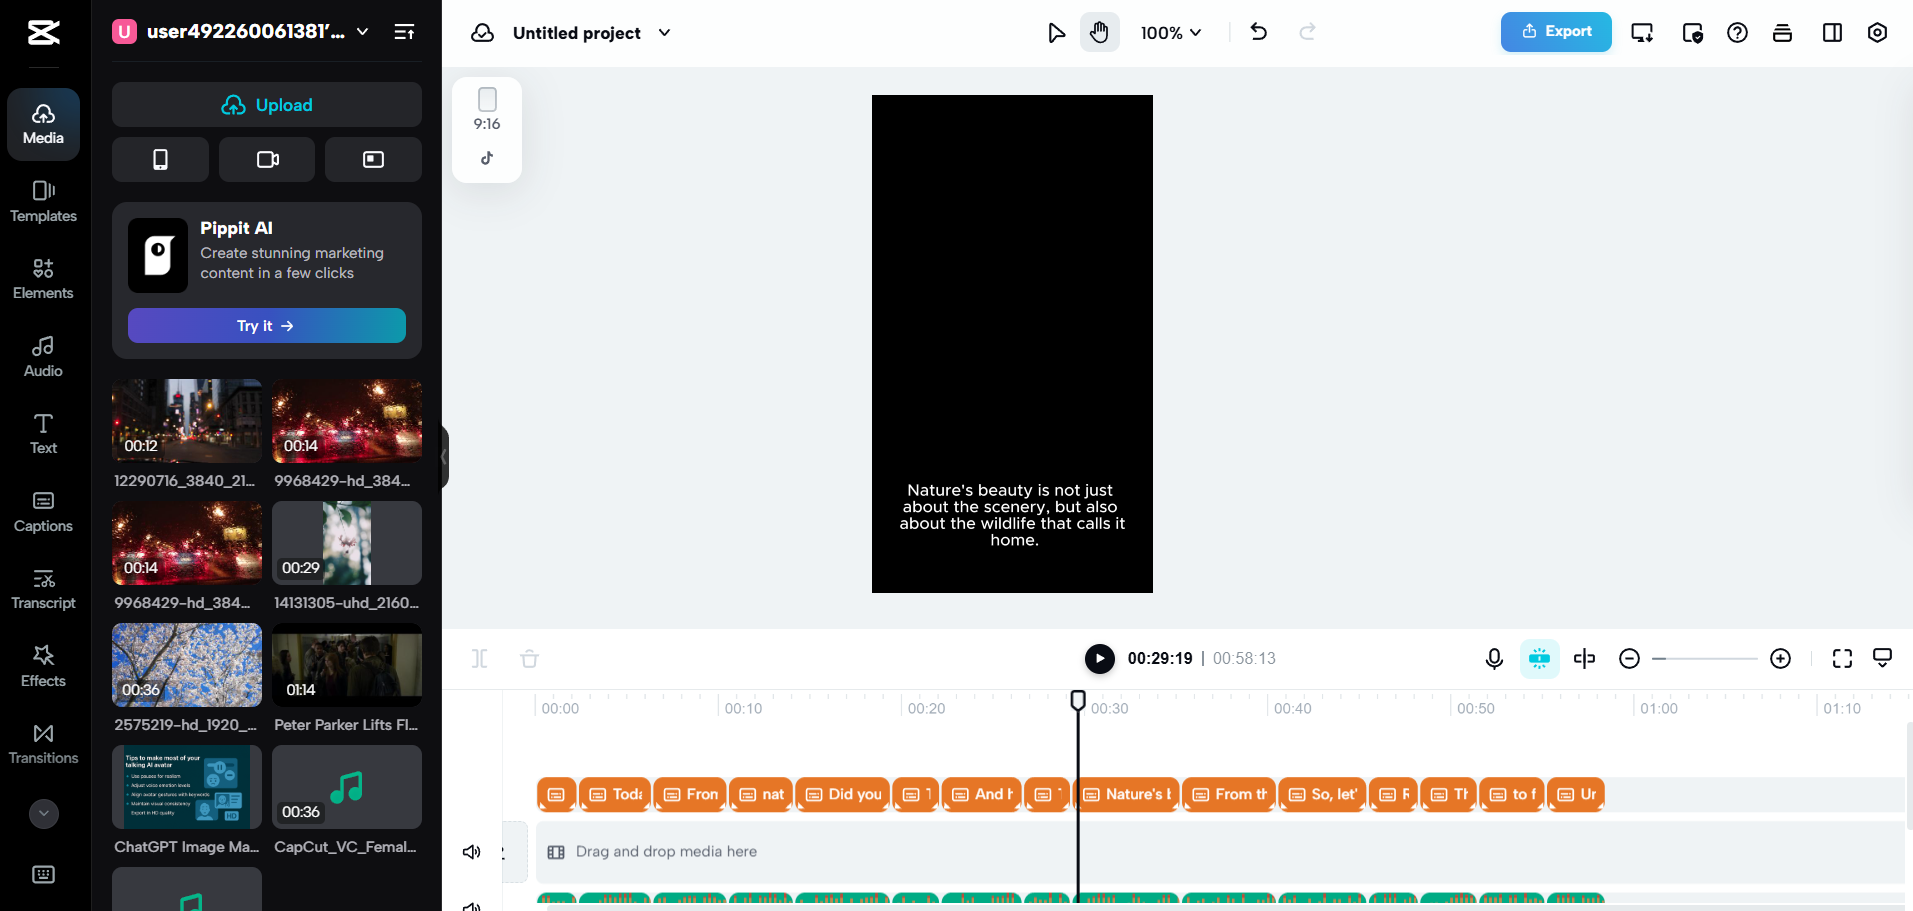
Task: Open the Effects panel
Action: coord(43,665)
